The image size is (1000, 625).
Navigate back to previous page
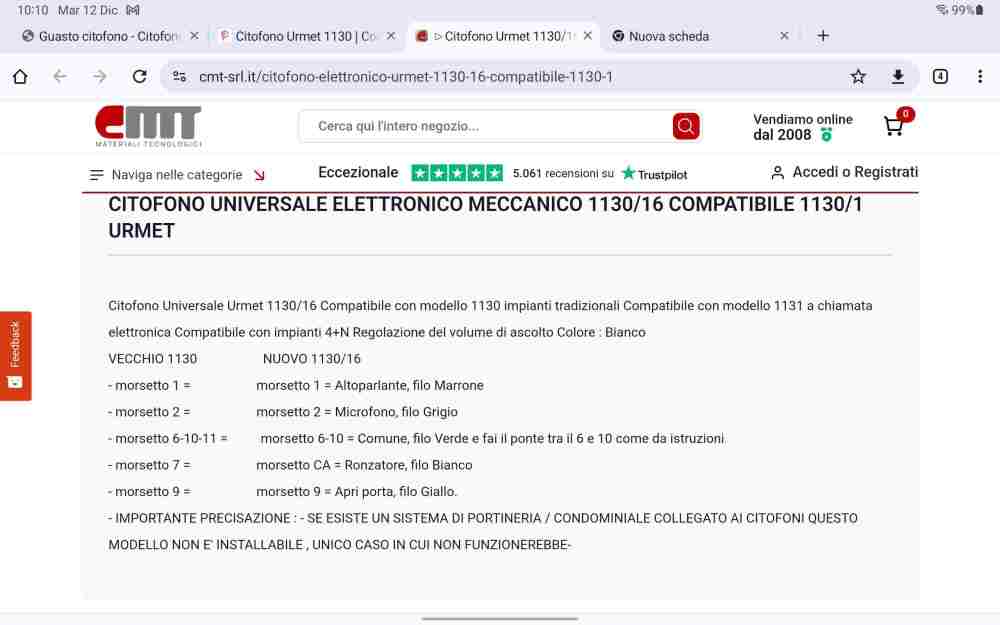pos(60,77)
